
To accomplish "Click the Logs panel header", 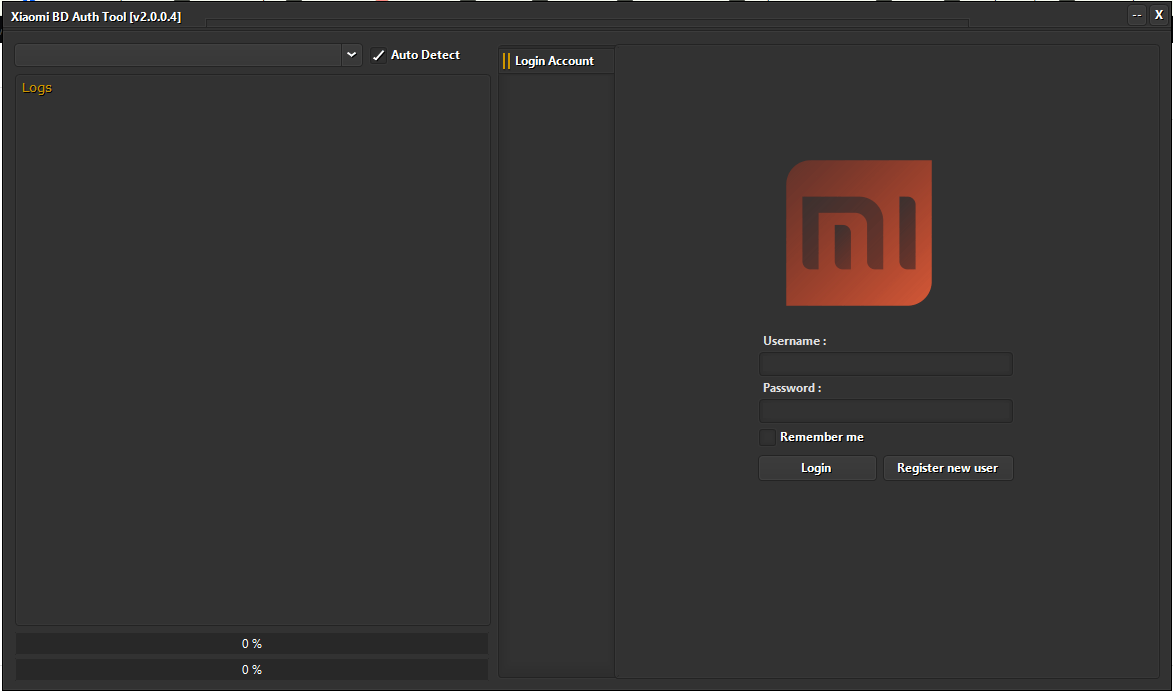I will pyautogui.click(x=37, y=88).
